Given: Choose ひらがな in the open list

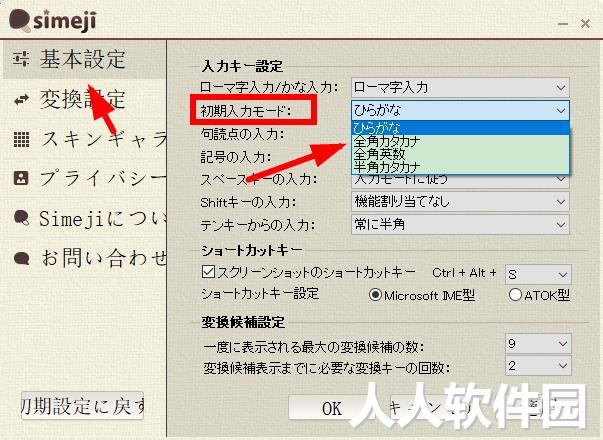Looking at the screenshot, I should click(460, 127).
